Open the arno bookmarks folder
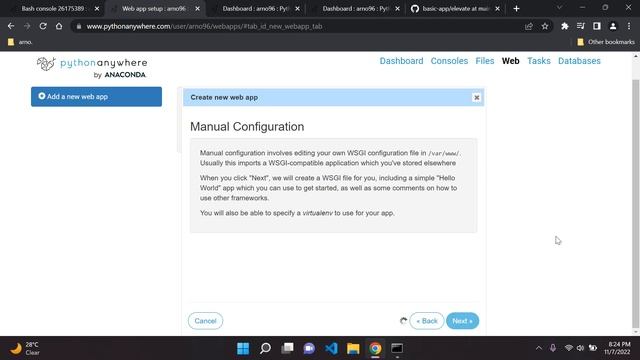This screenshot has height=360, width=640. pos(20,42)
